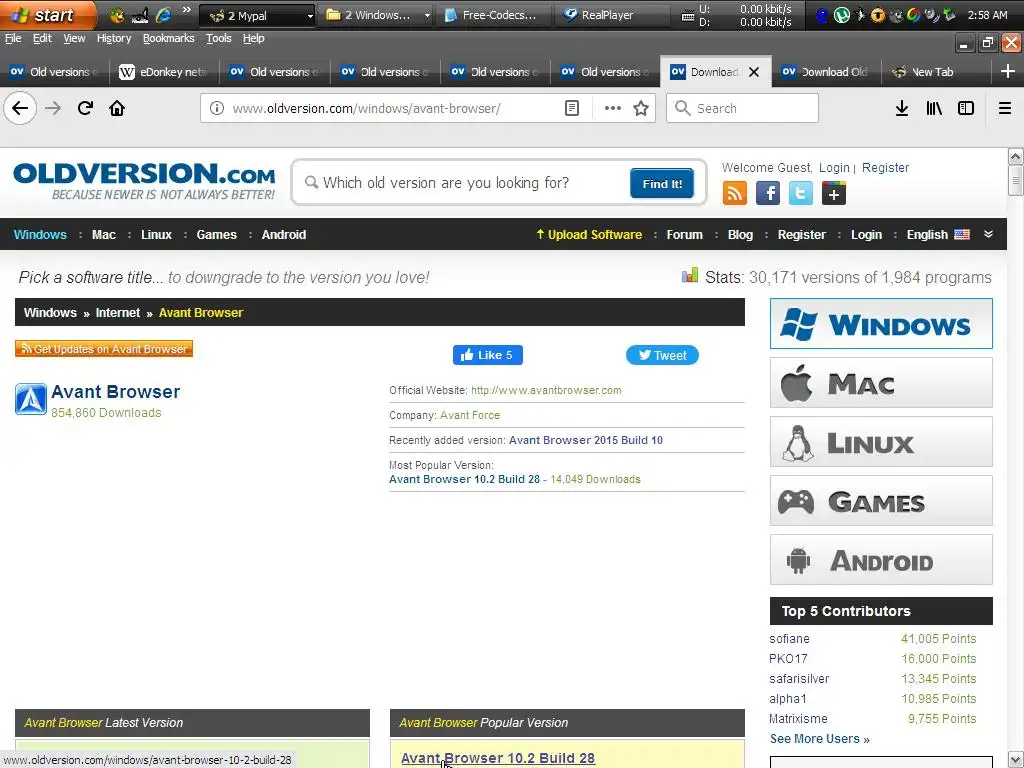Screen dimensions: 1024x768
Task: Open the browser home page
Action: (x=117, y=108)
